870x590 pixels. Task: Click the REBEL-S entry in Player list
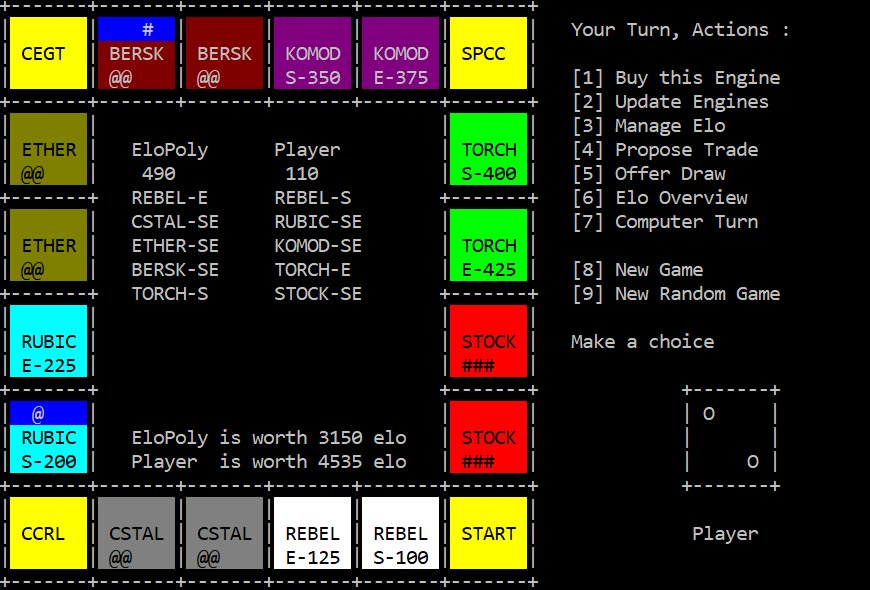pos(312,198)
